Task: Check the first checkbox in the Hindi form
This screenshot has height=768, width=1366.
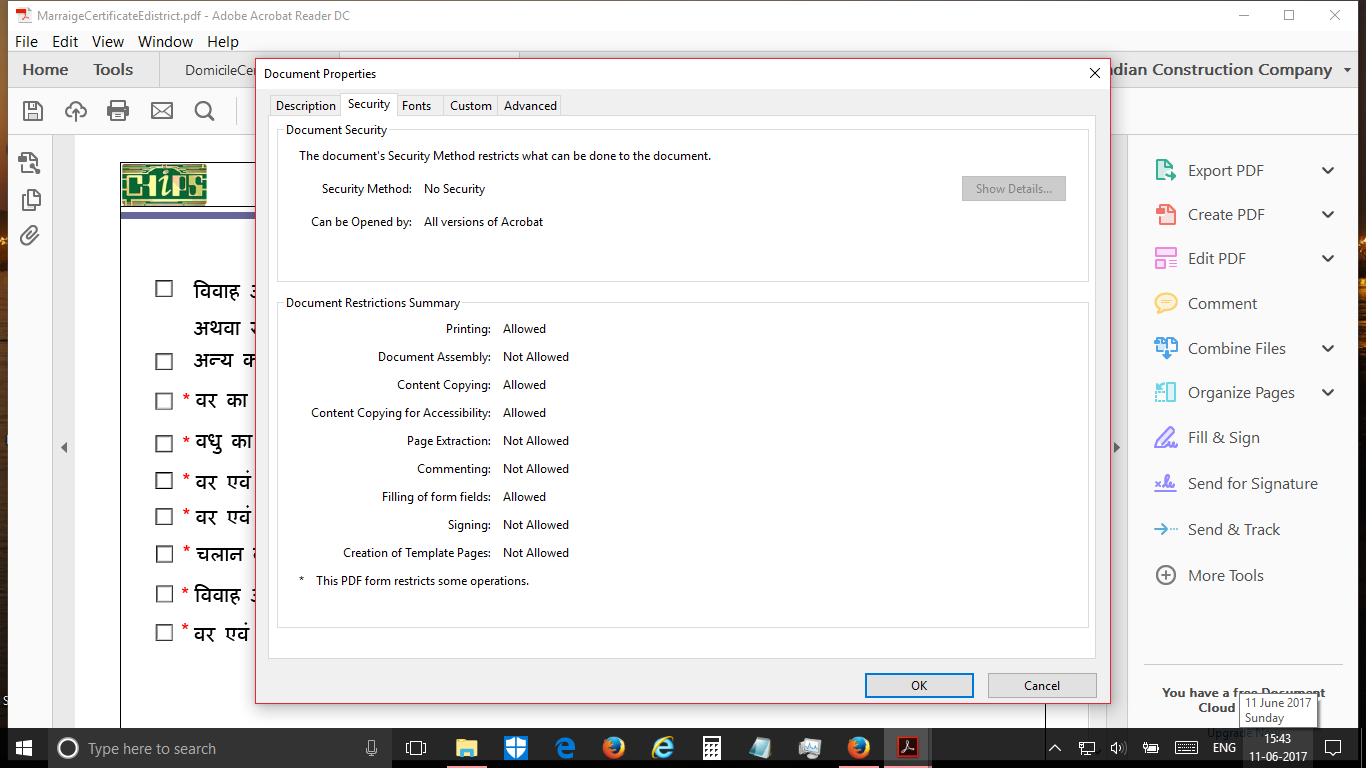Action: (x=164, y=288)
